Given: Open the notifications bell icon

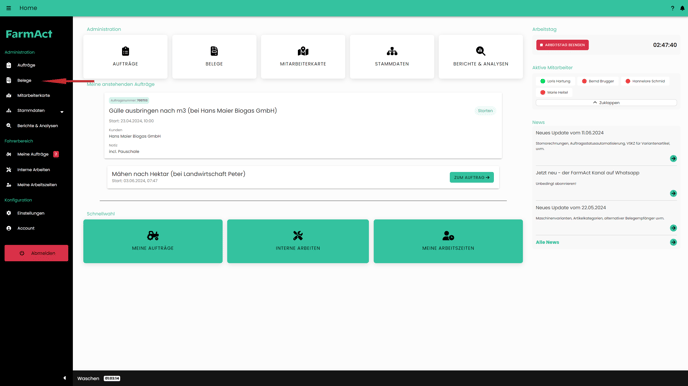Looking at the screenshot, I should click(x=682, y=8).
